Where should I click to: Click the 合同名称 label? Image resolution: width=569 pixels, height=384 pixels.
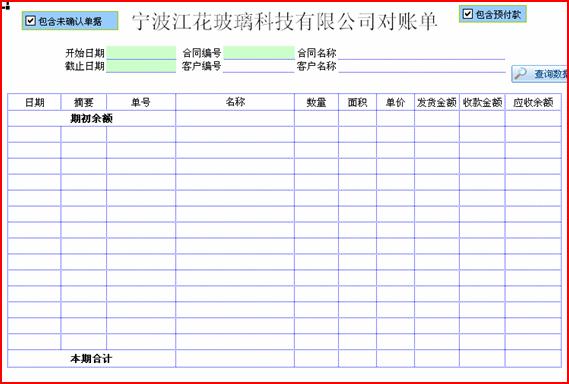317,53
